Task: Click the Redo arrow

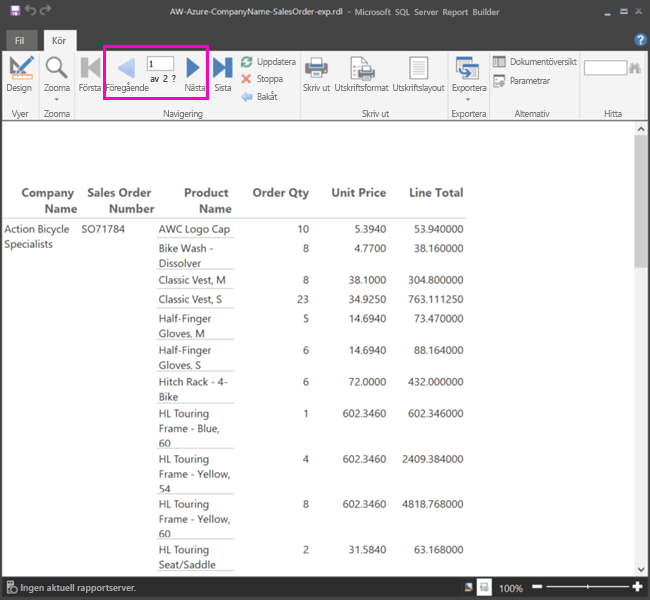Action: (x=46, y=10)
